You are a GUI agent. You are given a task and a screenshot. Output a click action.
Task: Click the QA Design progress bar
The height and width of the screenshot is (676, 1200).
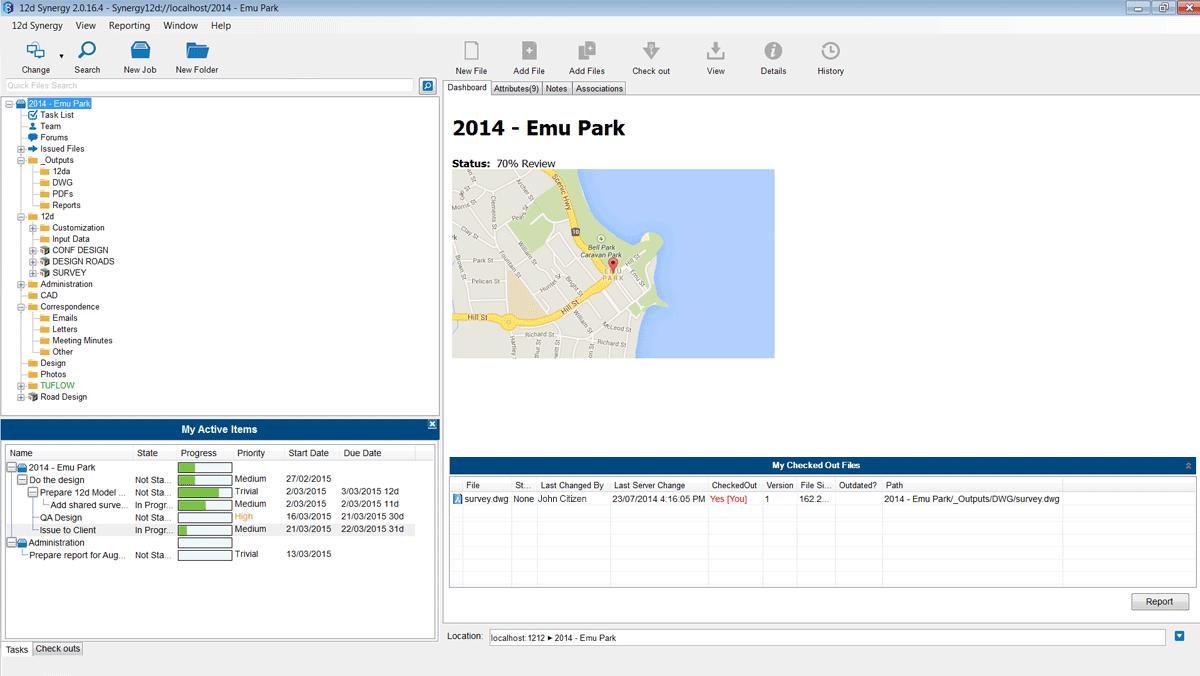click(x=205, y=517)
